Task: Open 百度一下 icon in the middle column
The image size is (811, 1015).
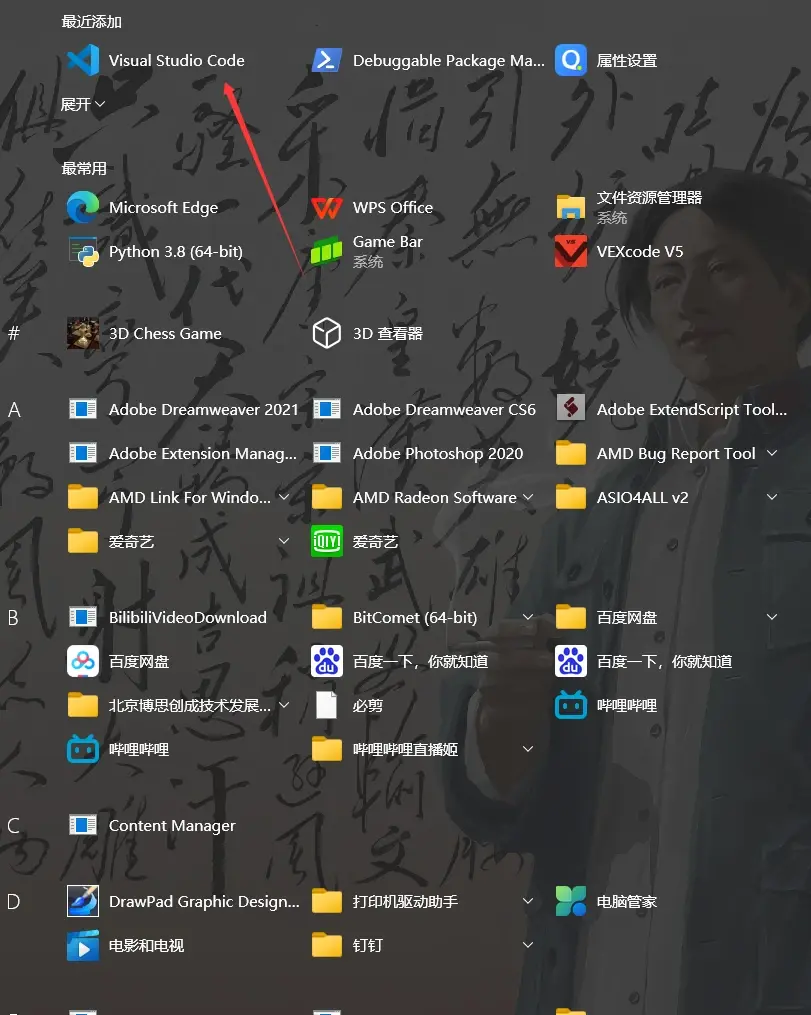Action: pyautogui.click(x=327, y=661)
